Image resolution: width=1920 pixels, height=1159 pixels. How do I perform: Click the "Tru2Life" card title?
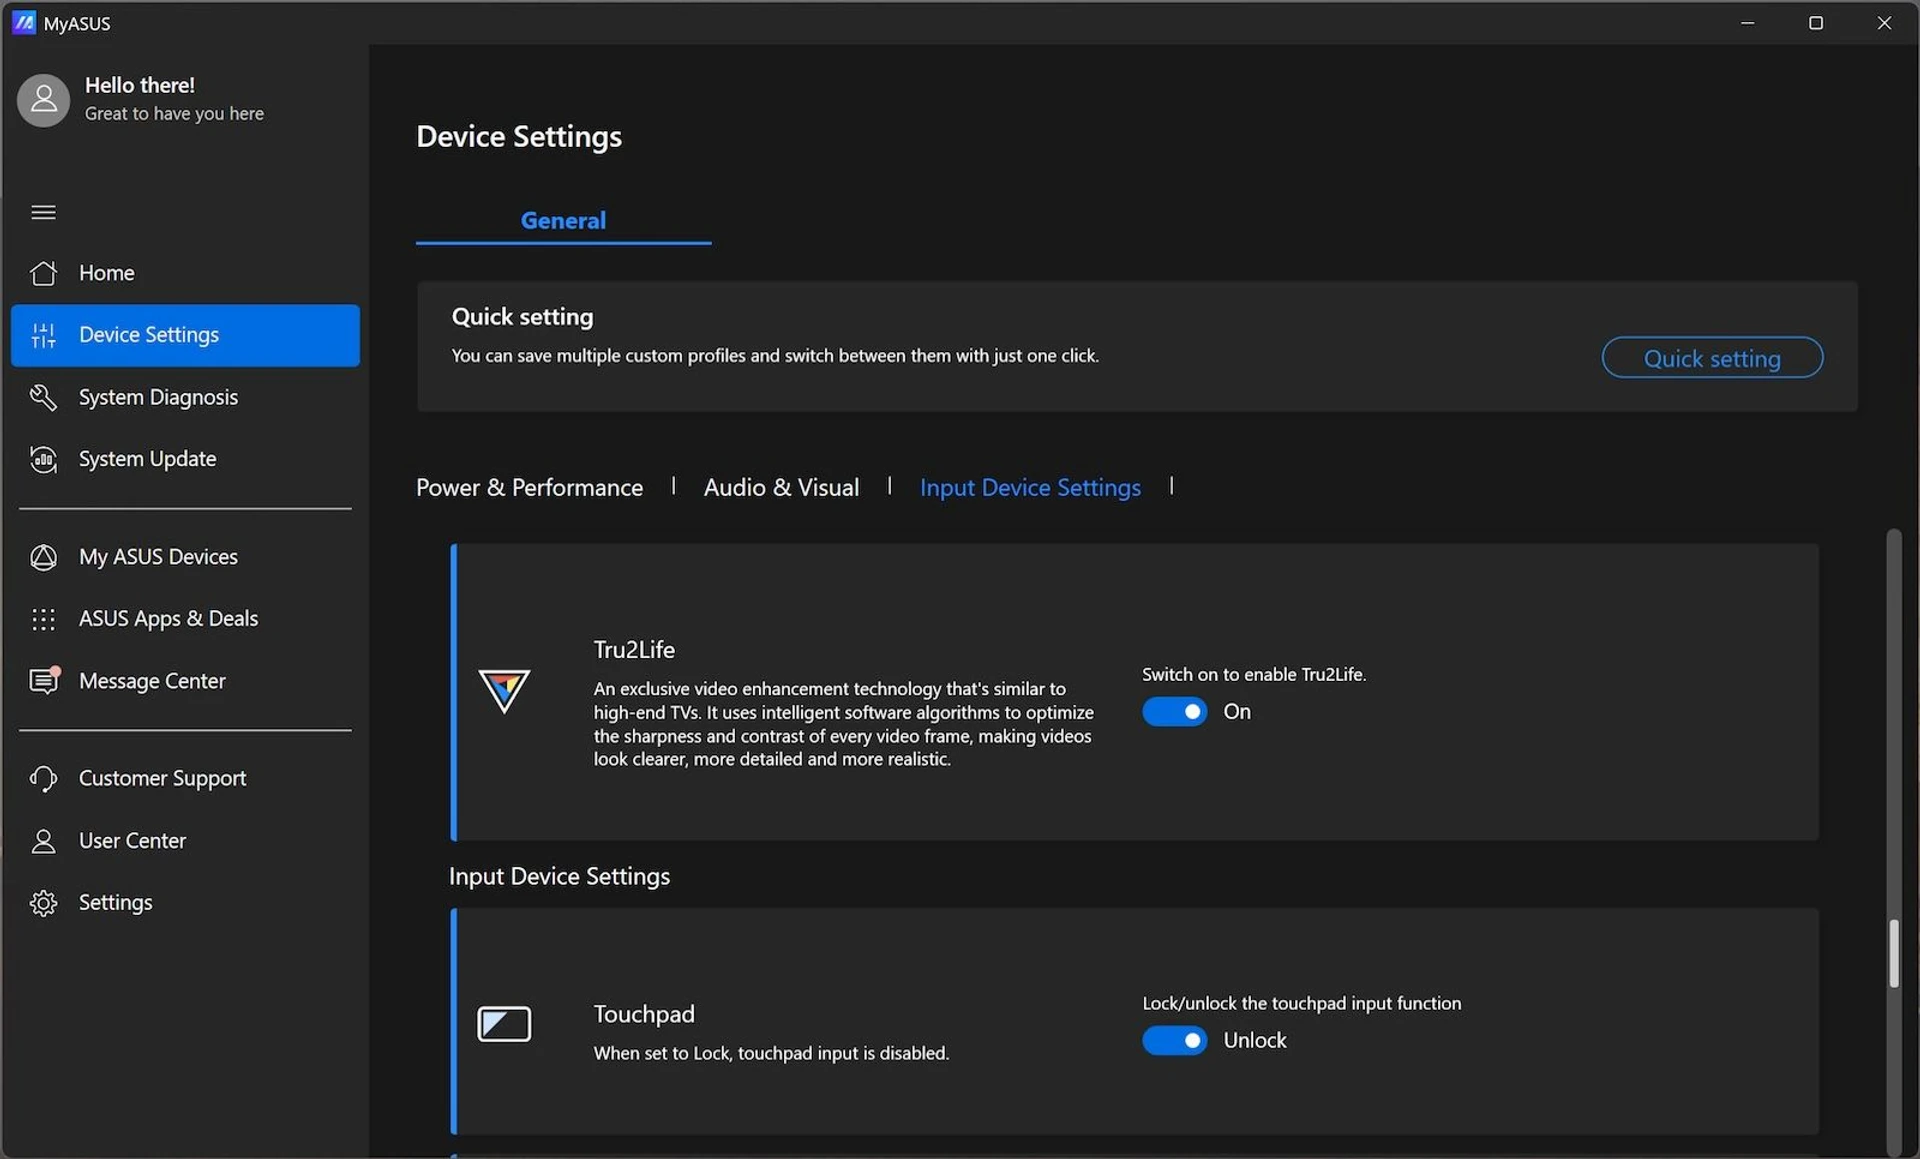tap(634, 650)
